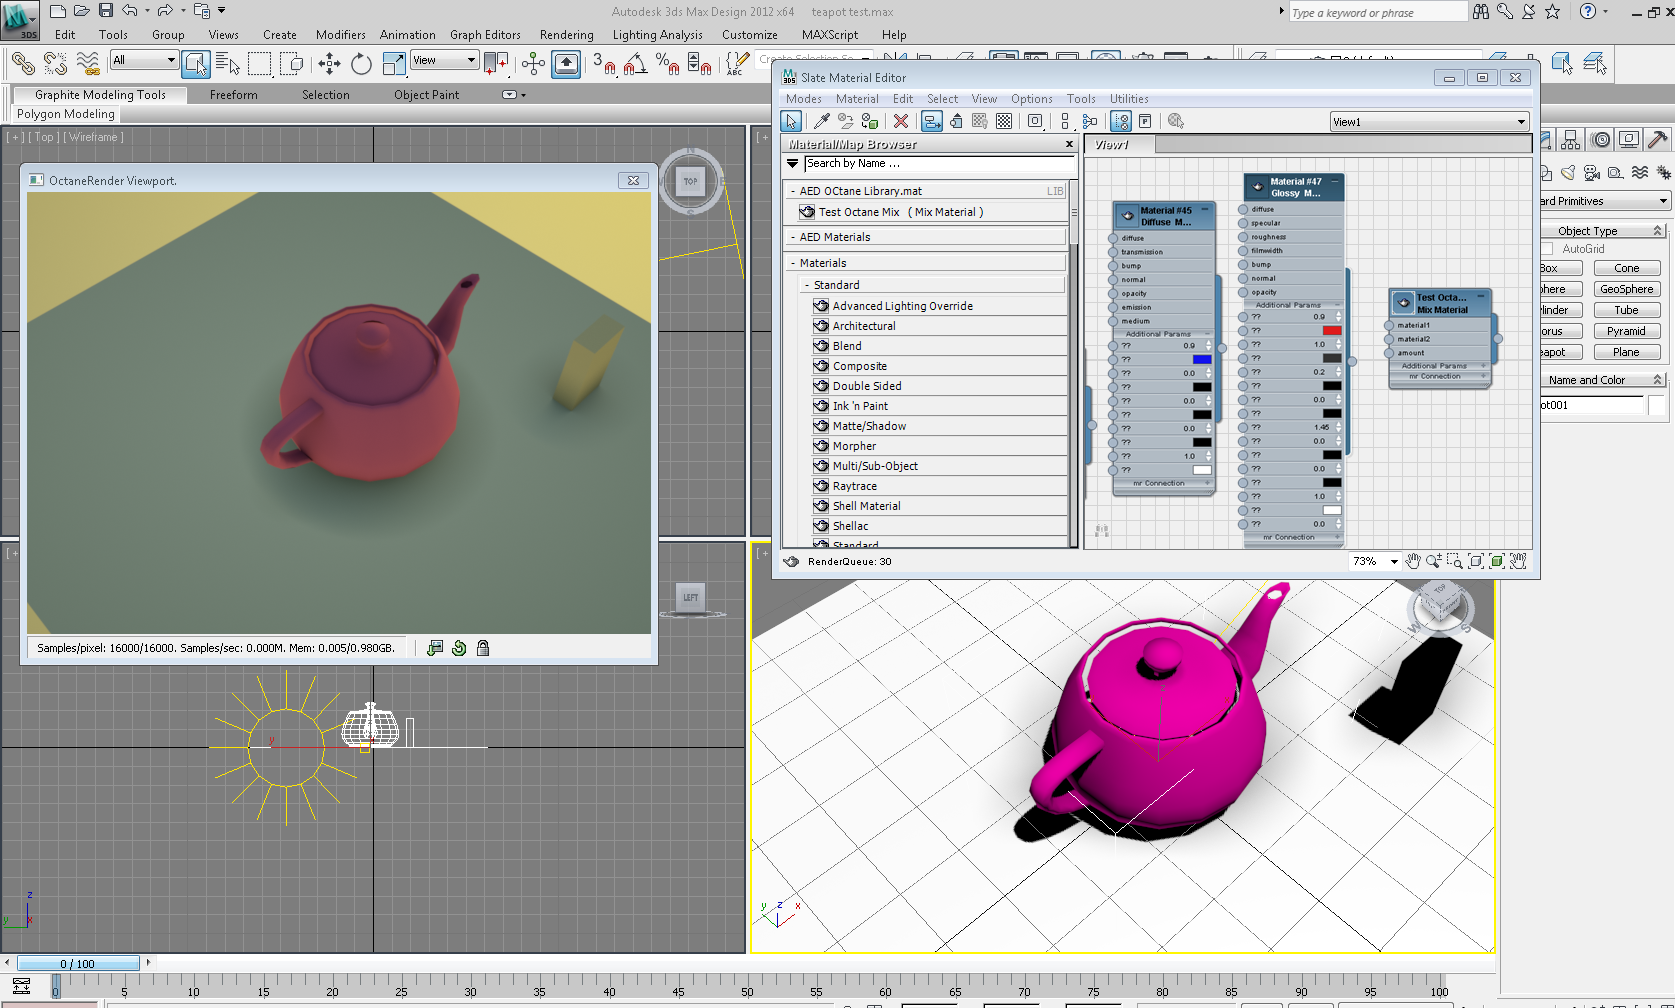
Task: Activate the Select Object tool
Action: click(x=196, y=64)
